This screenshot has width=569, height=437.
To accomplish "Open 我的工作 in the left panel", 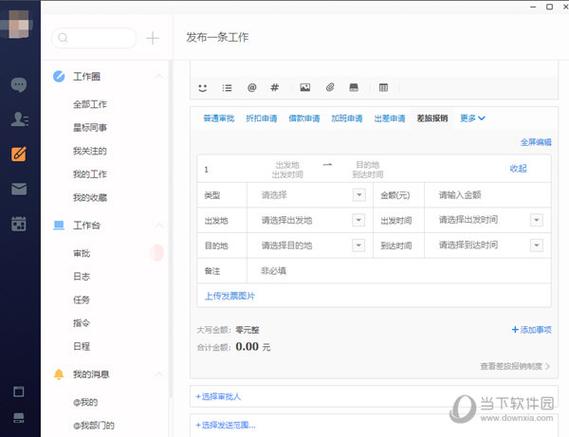I will coord(90,174).
